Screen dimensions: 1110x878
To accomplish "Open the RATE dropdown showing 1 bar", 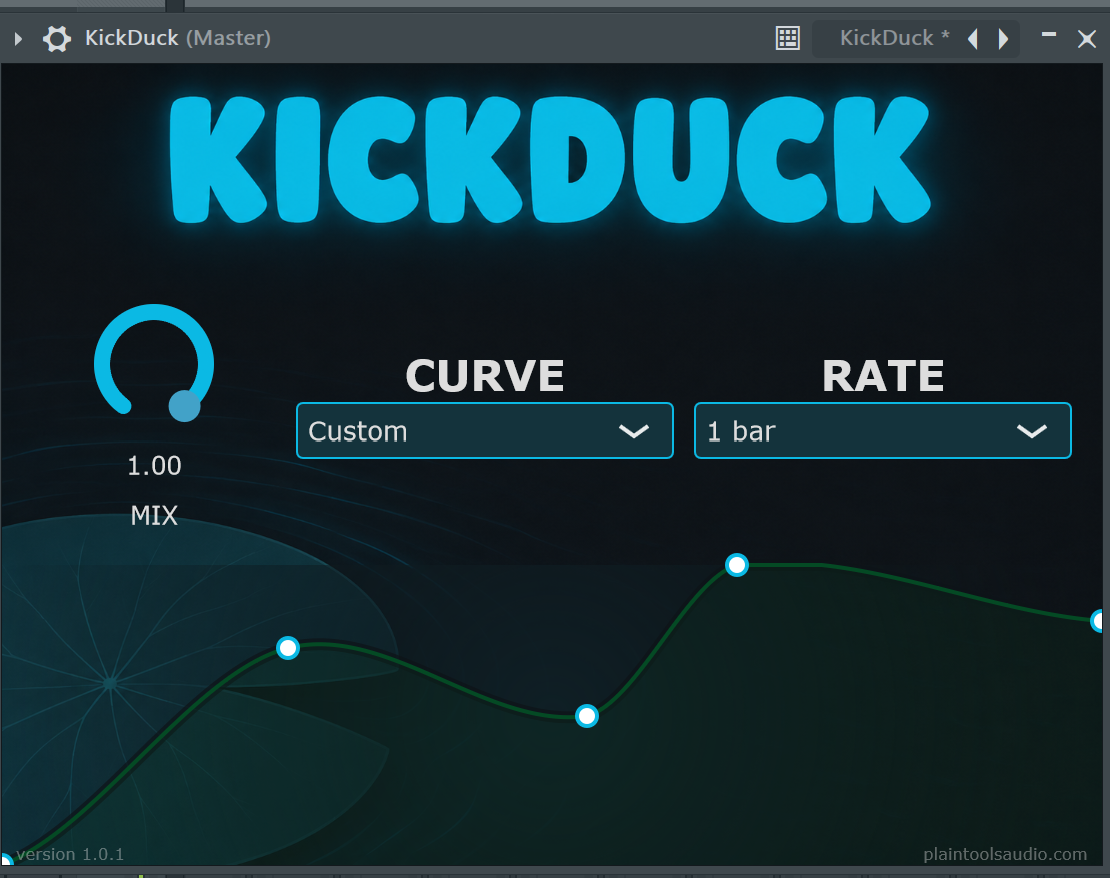I will tap(882, 431).
